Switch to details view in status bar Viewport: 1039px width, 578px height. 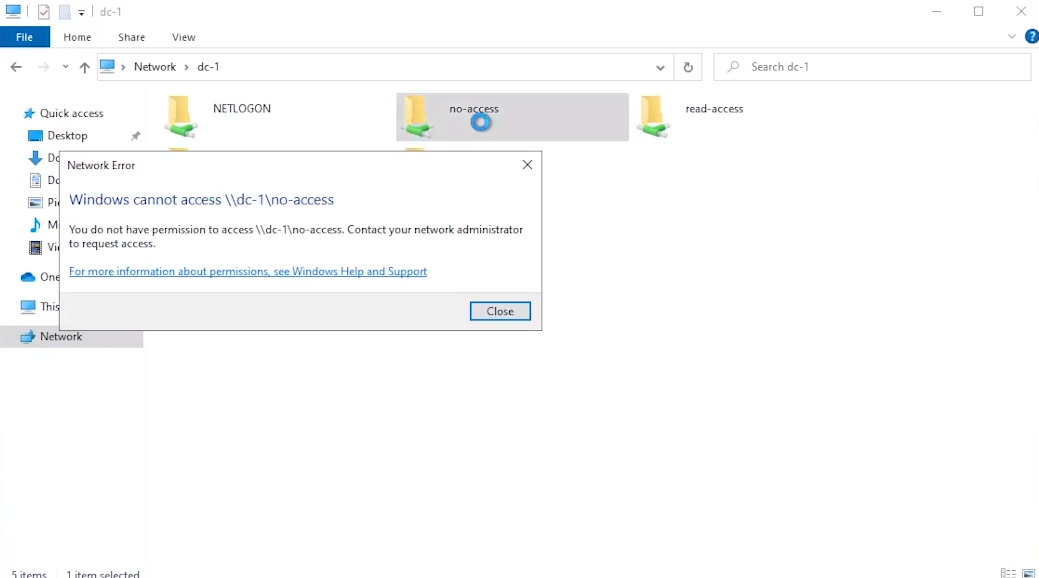coord(1008,573)
